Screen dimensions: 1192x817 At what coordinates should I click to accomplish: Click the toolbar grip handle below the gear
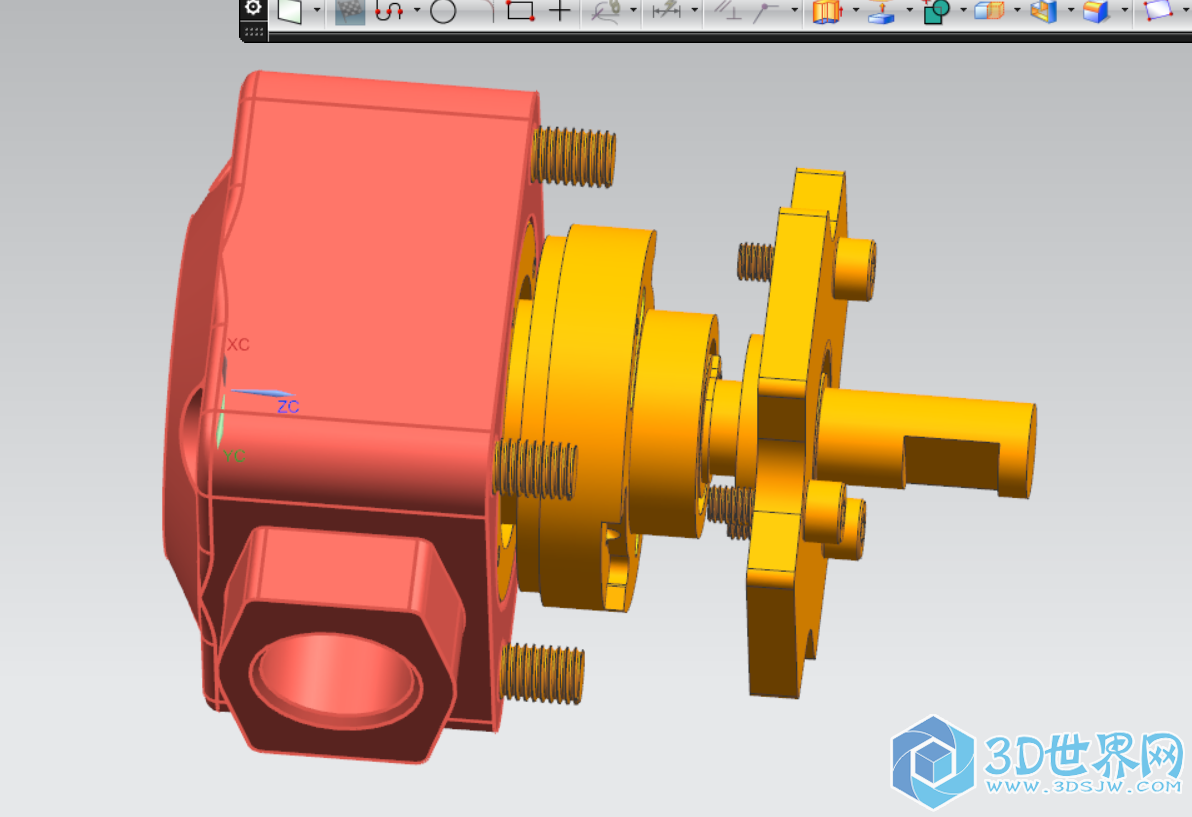click(254, 32)
